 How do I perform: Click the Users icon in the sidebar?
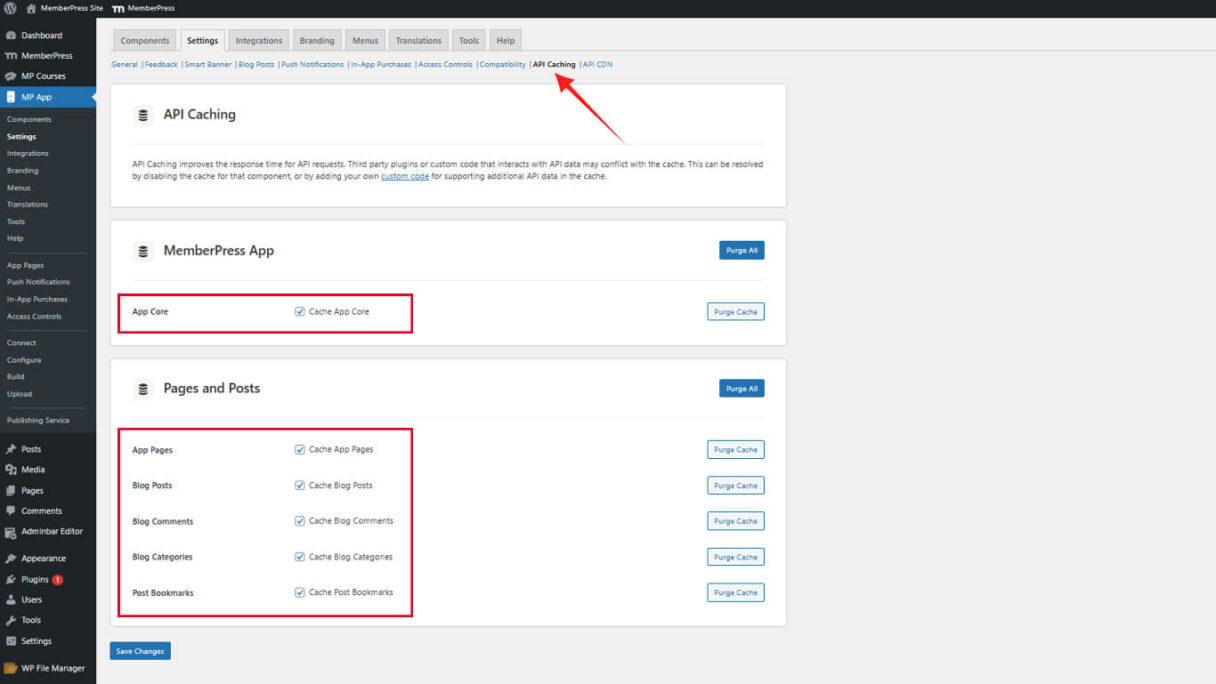(x=9, y=599)
